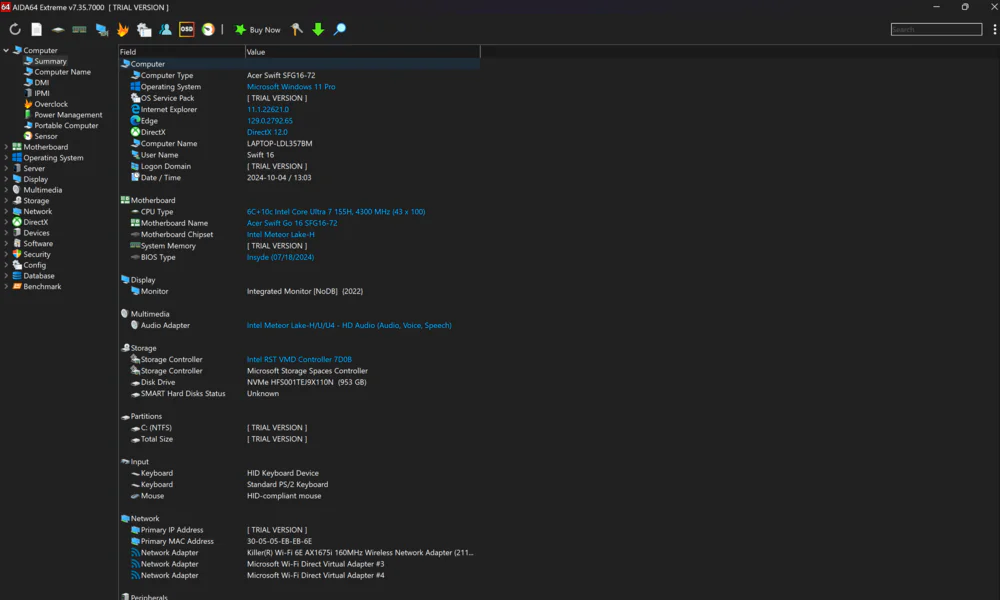Open the memory benchmark RAM icon

pyautogui.click(x=79, y=29)
